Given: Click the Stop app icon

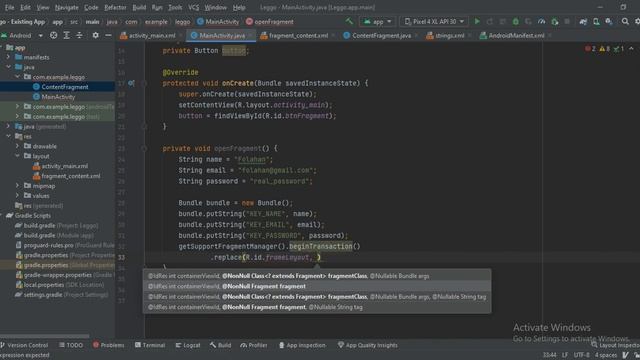Looking at the screenshot, I should 567,21.
